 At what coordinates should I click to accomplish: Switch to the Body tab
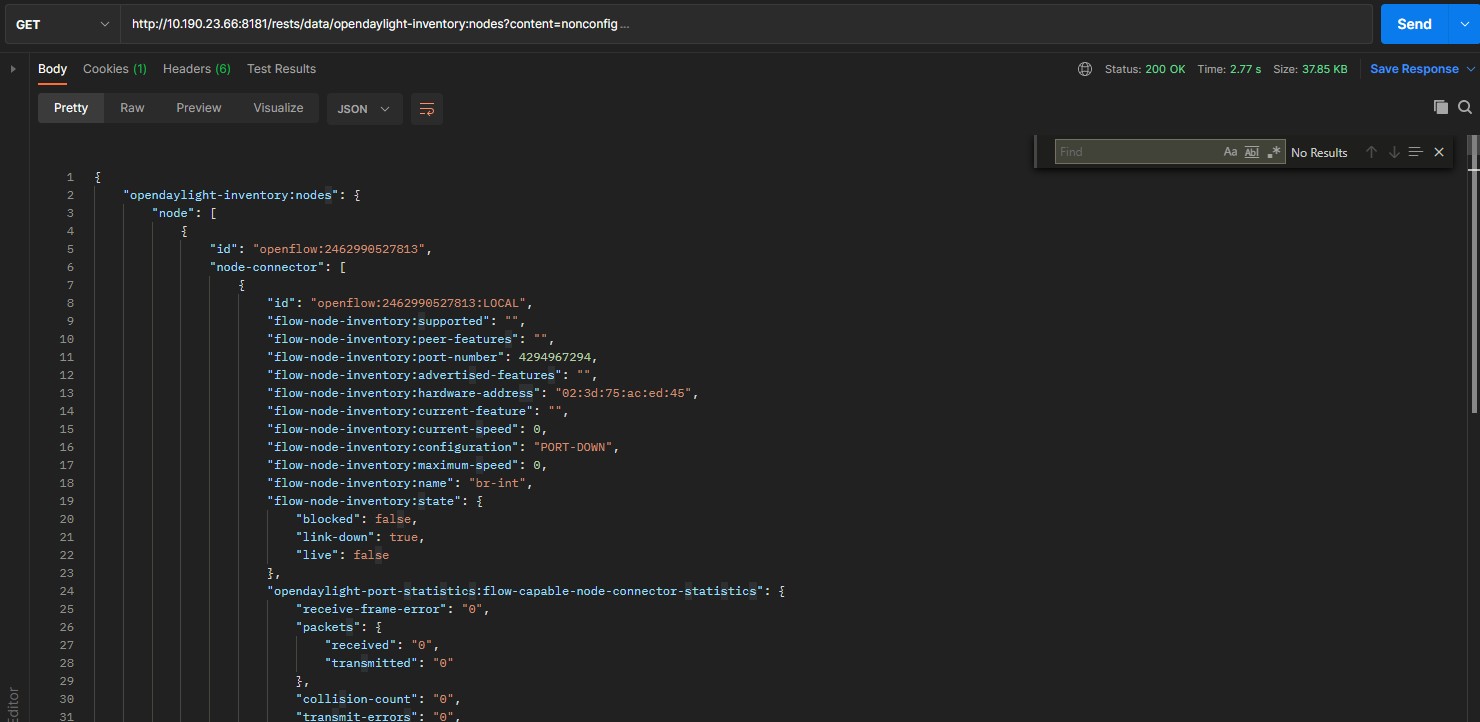point(52,69)
